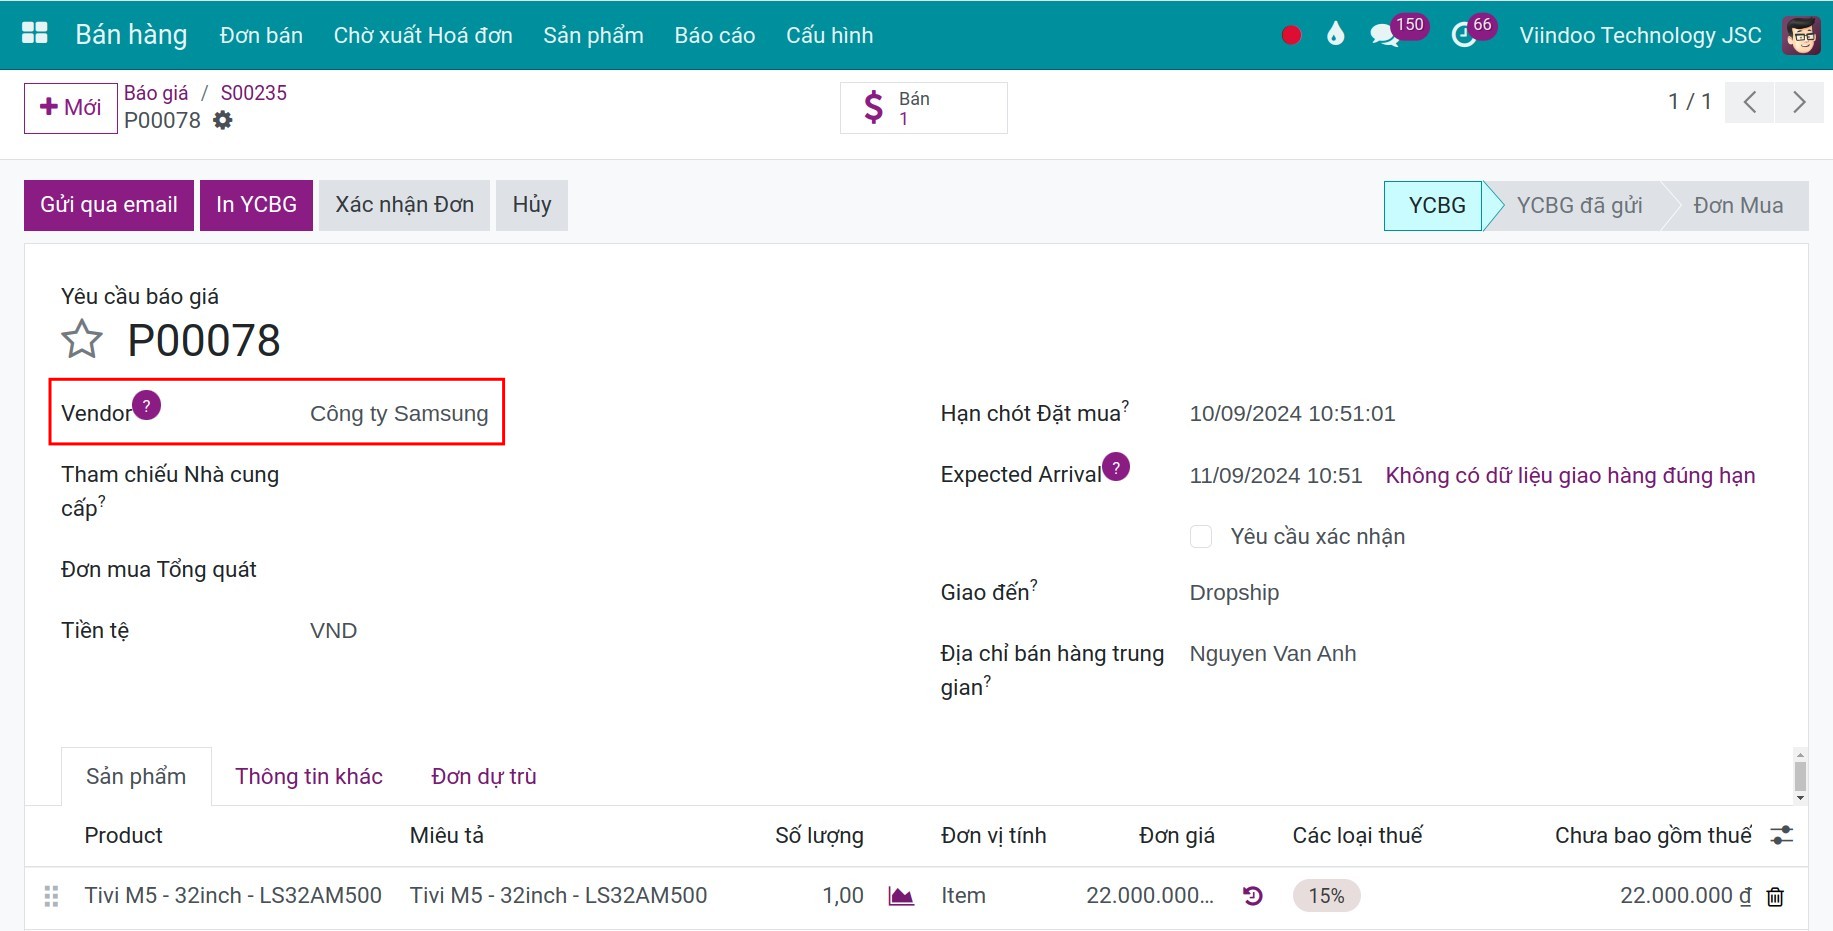Open the Đơn bán menu
Viewport: 1833px width, 931px height.
pos(261,35)
